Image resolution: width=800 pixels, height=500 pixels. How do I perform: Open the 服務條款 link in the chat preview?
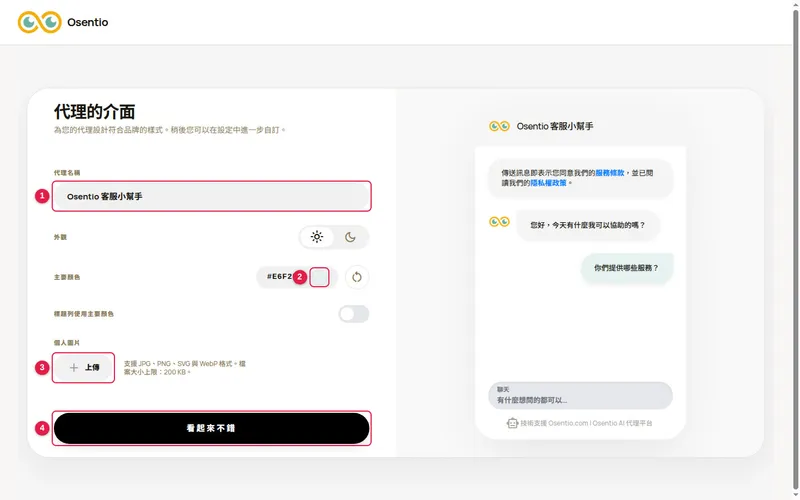[610, 173]
